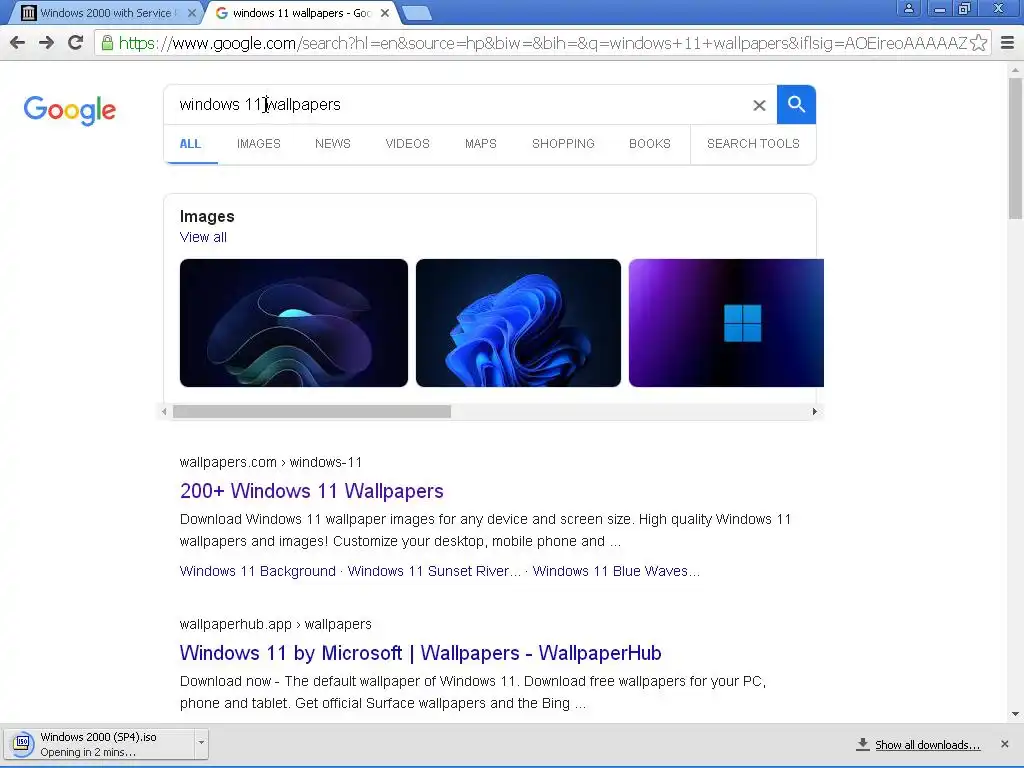Go back using browser back arrow
Image resolution: width=1024 pixels, height=768 pixels.
[x=18, y=43]
